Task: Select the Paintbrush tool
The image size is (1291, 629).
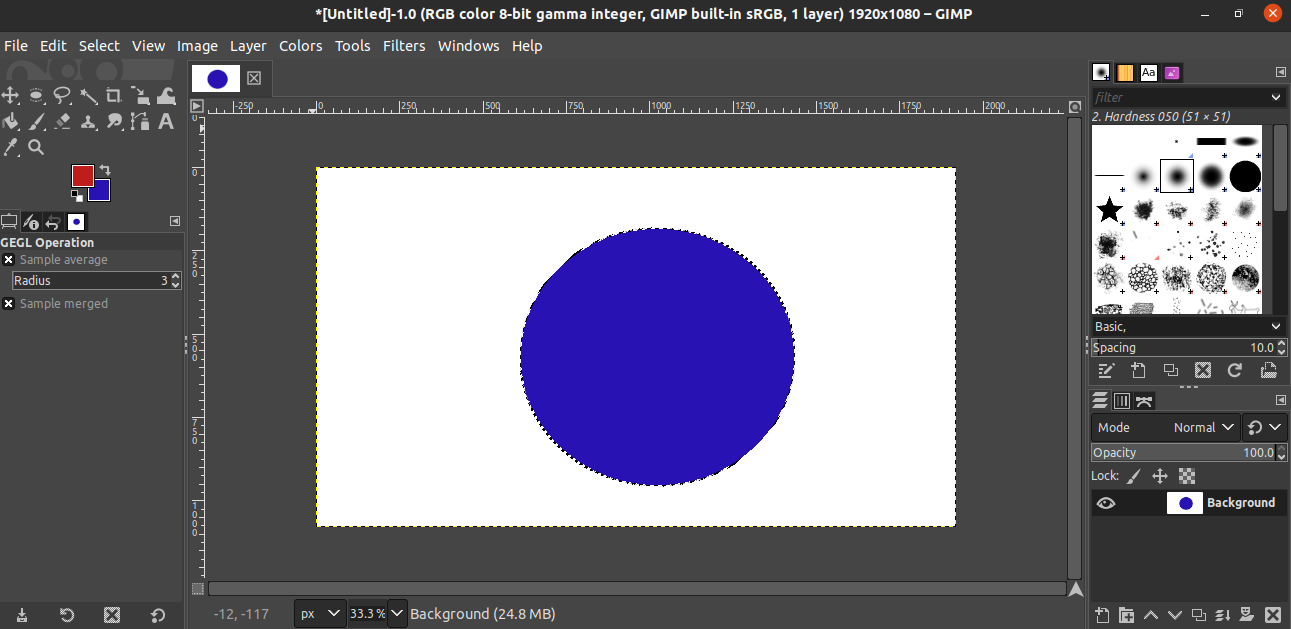Action: (36, 122)
